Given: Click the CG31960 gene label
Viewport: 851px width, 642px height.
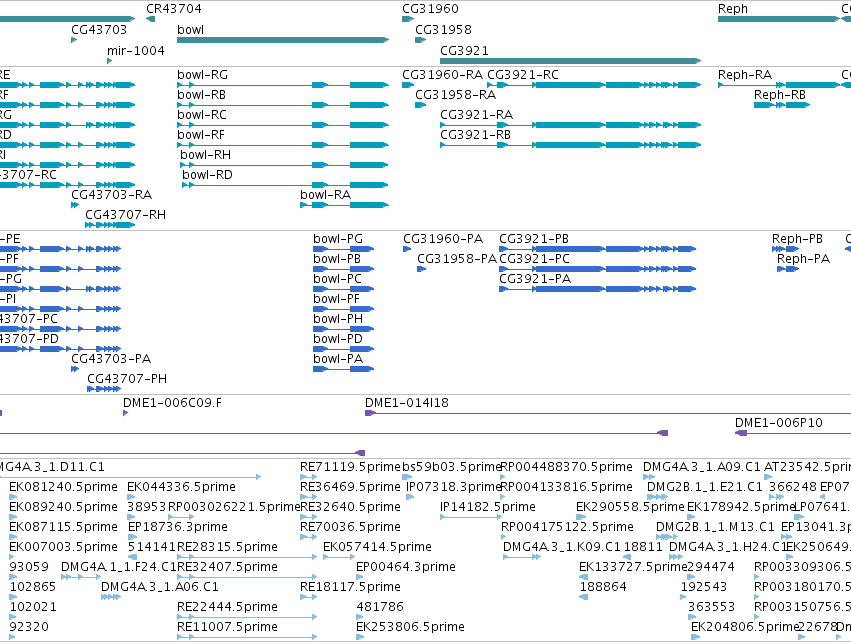Looking at the screenshot, I should coord(430,9).
